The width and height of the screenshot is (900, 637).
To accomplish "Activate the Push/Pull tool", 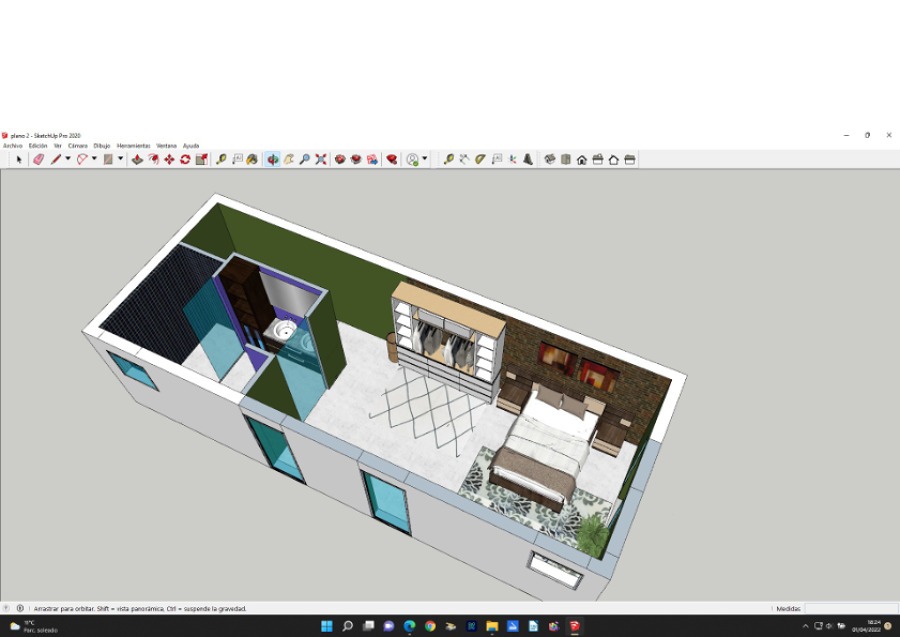I will 137,159.
